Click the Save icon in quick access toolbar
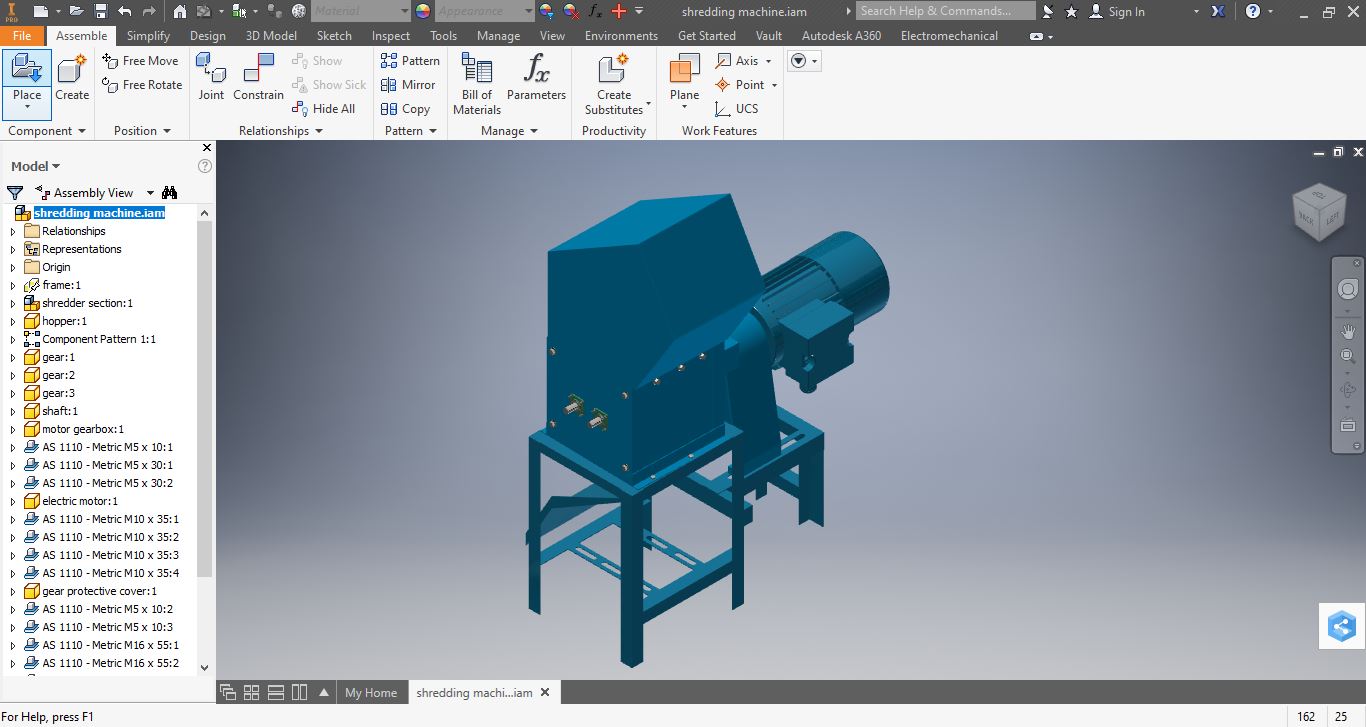Image resolution: width=1366 pixels, height=727 pixels. [101, 12]
